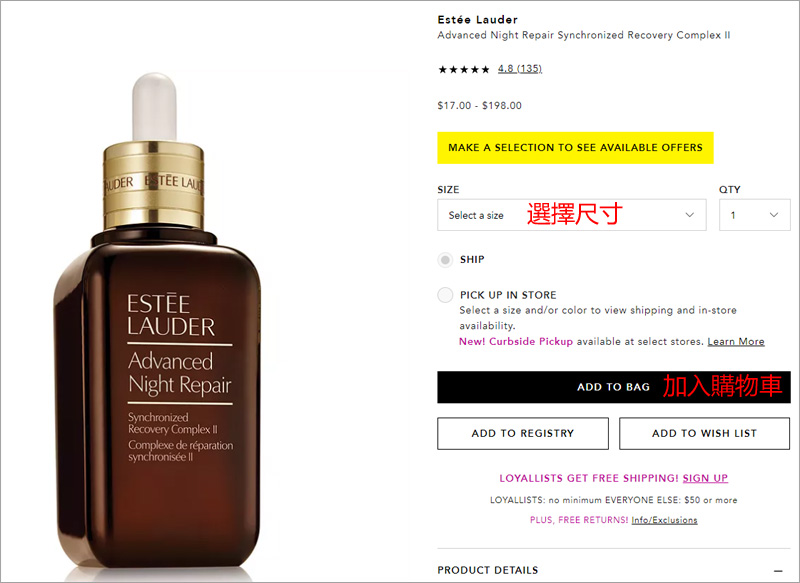Select Pick Up In Store radio option
Screen dimensions: 800x583
(445, 295)
